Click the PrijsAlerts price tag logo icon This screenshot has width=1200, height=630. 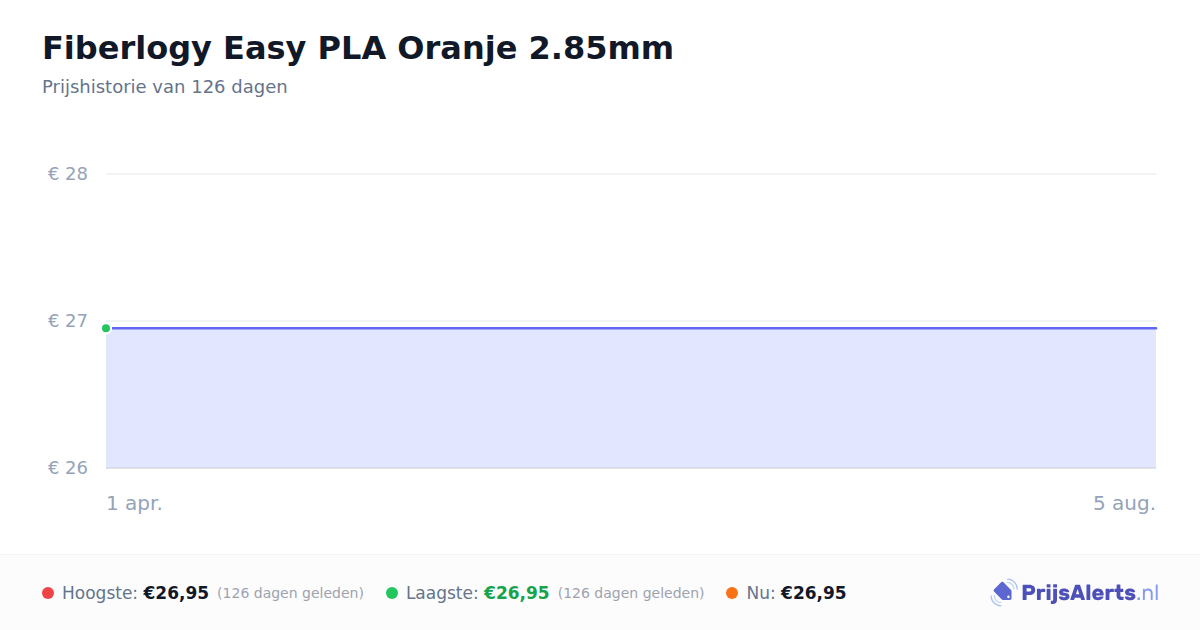point(1003,593)
